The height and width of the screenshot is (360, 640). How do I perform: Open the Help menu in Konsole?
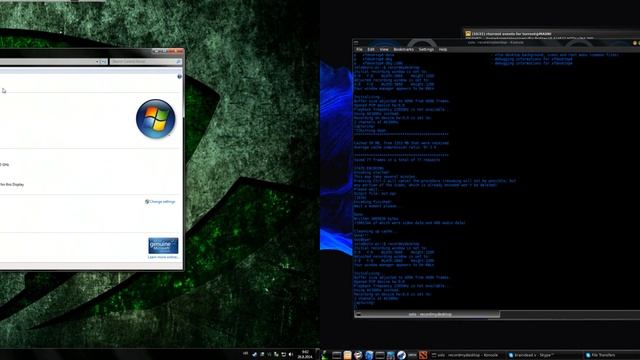[443, 49]
